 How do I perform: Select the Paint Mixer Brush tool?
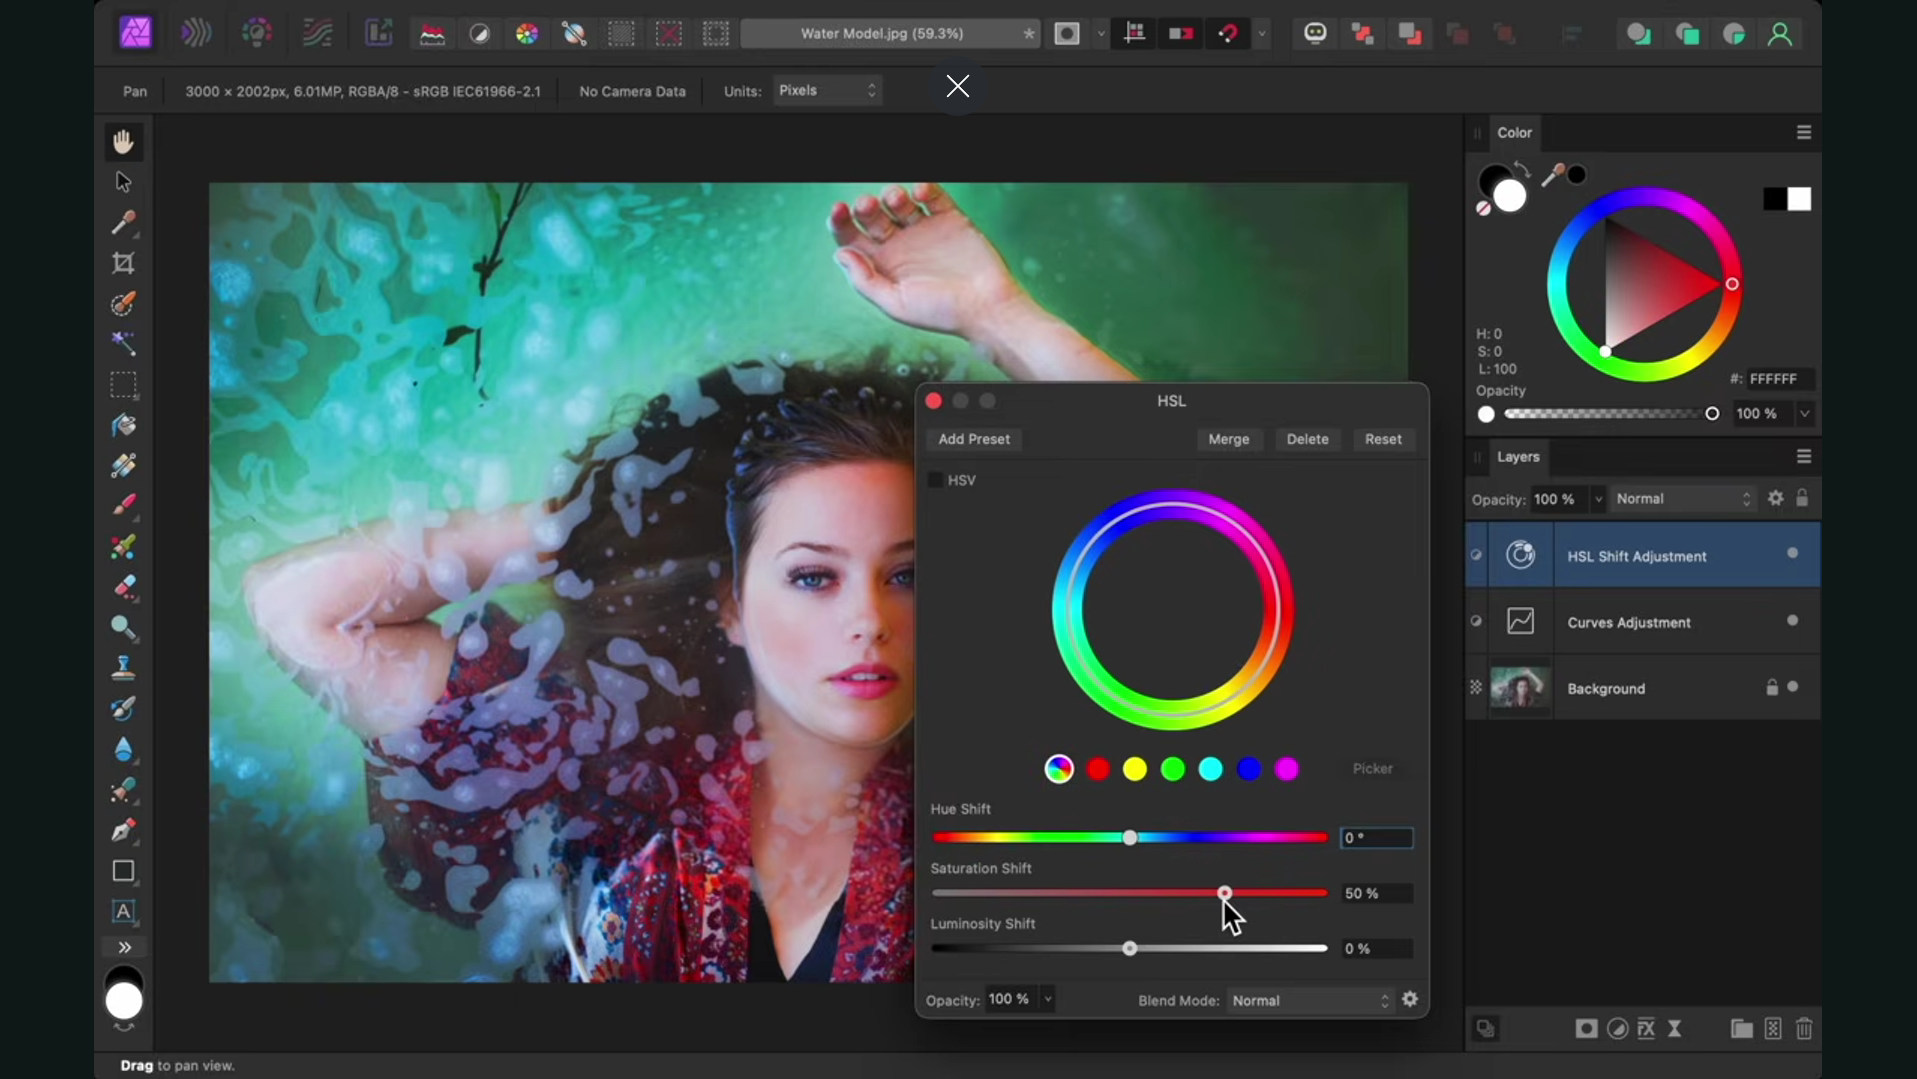coord(123,547)
